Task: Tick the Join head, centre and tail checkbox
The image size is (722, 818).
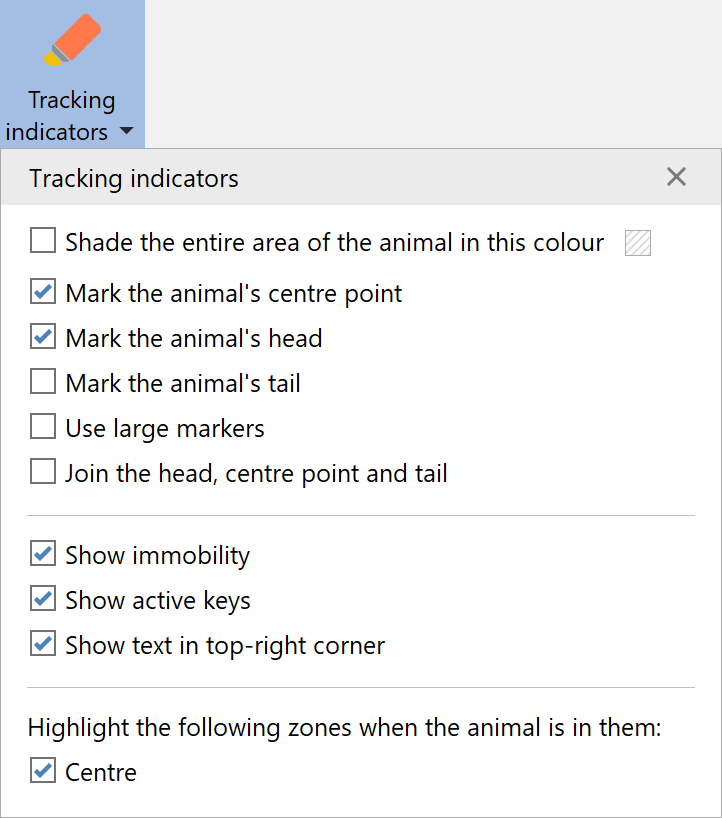Action: (43, 472)
